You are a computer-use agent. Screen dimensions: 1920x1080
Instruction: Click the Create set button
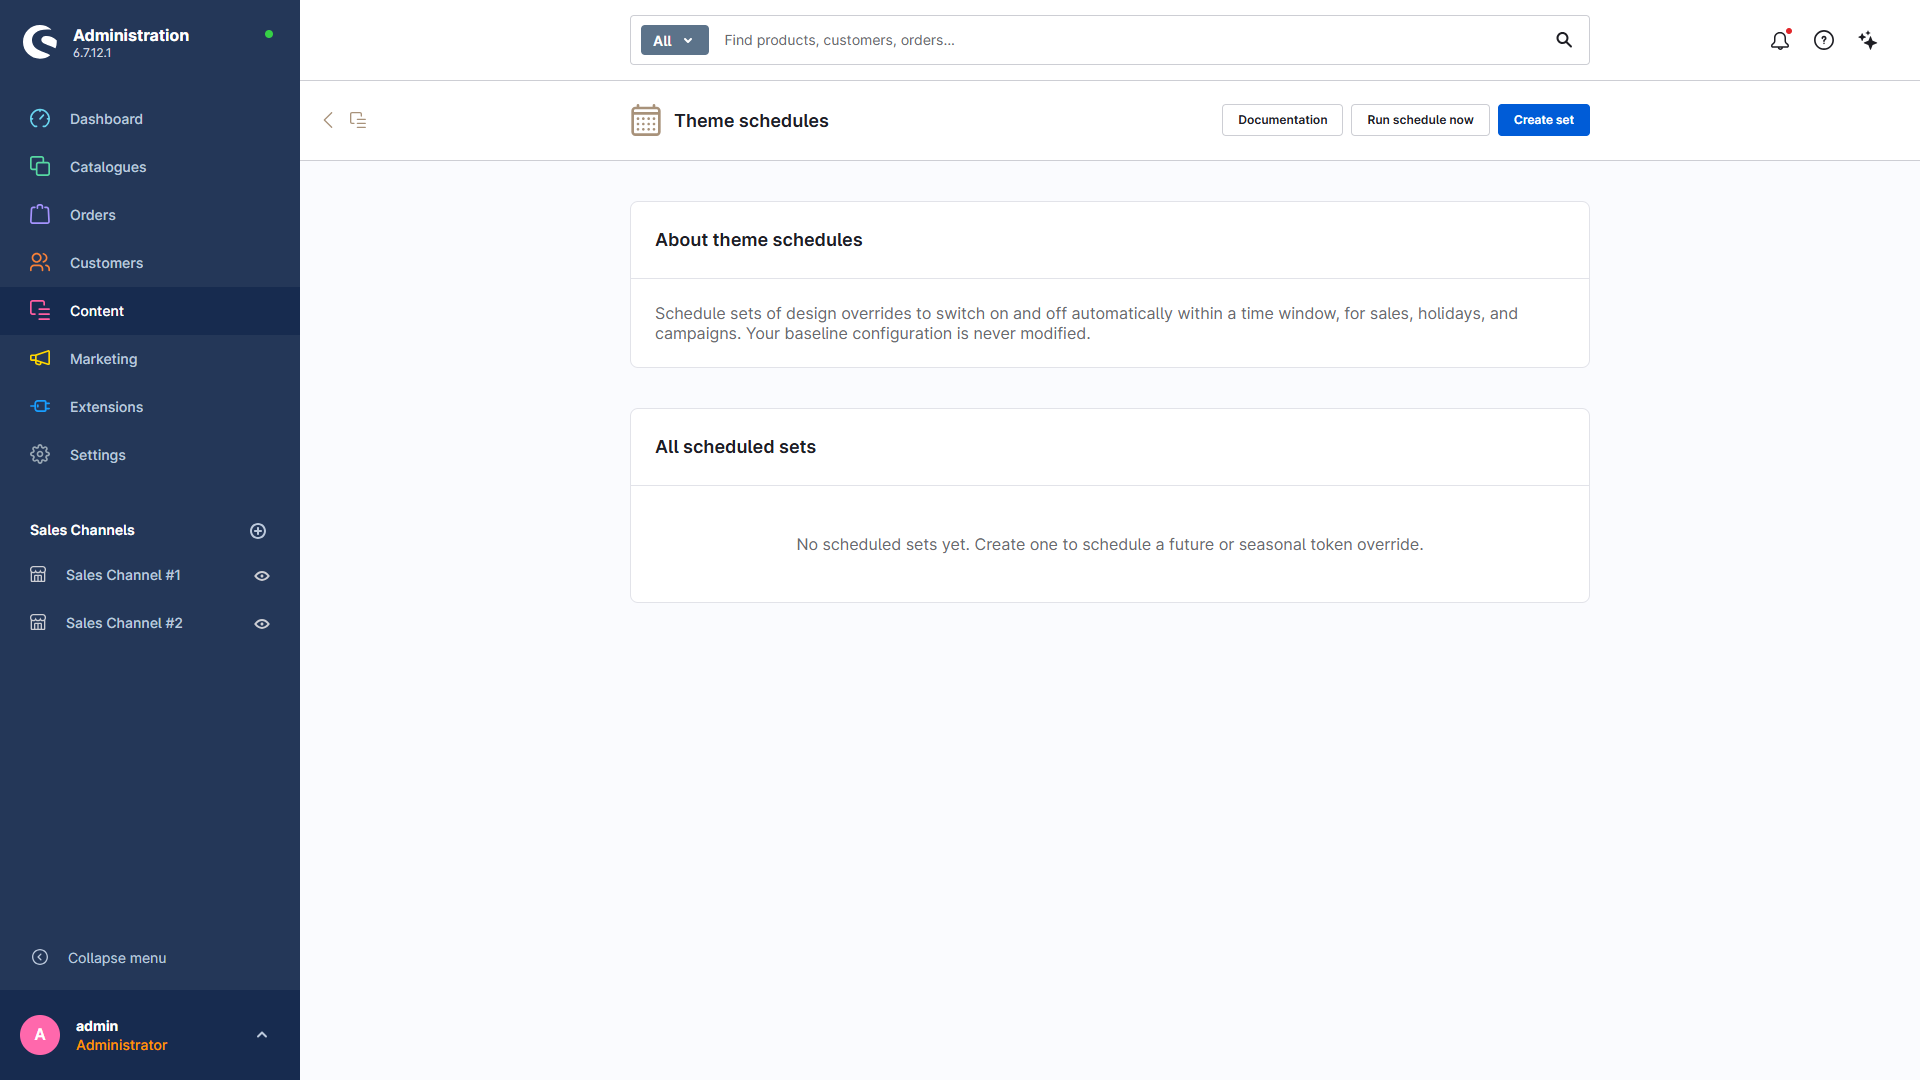coord(1543,120)
